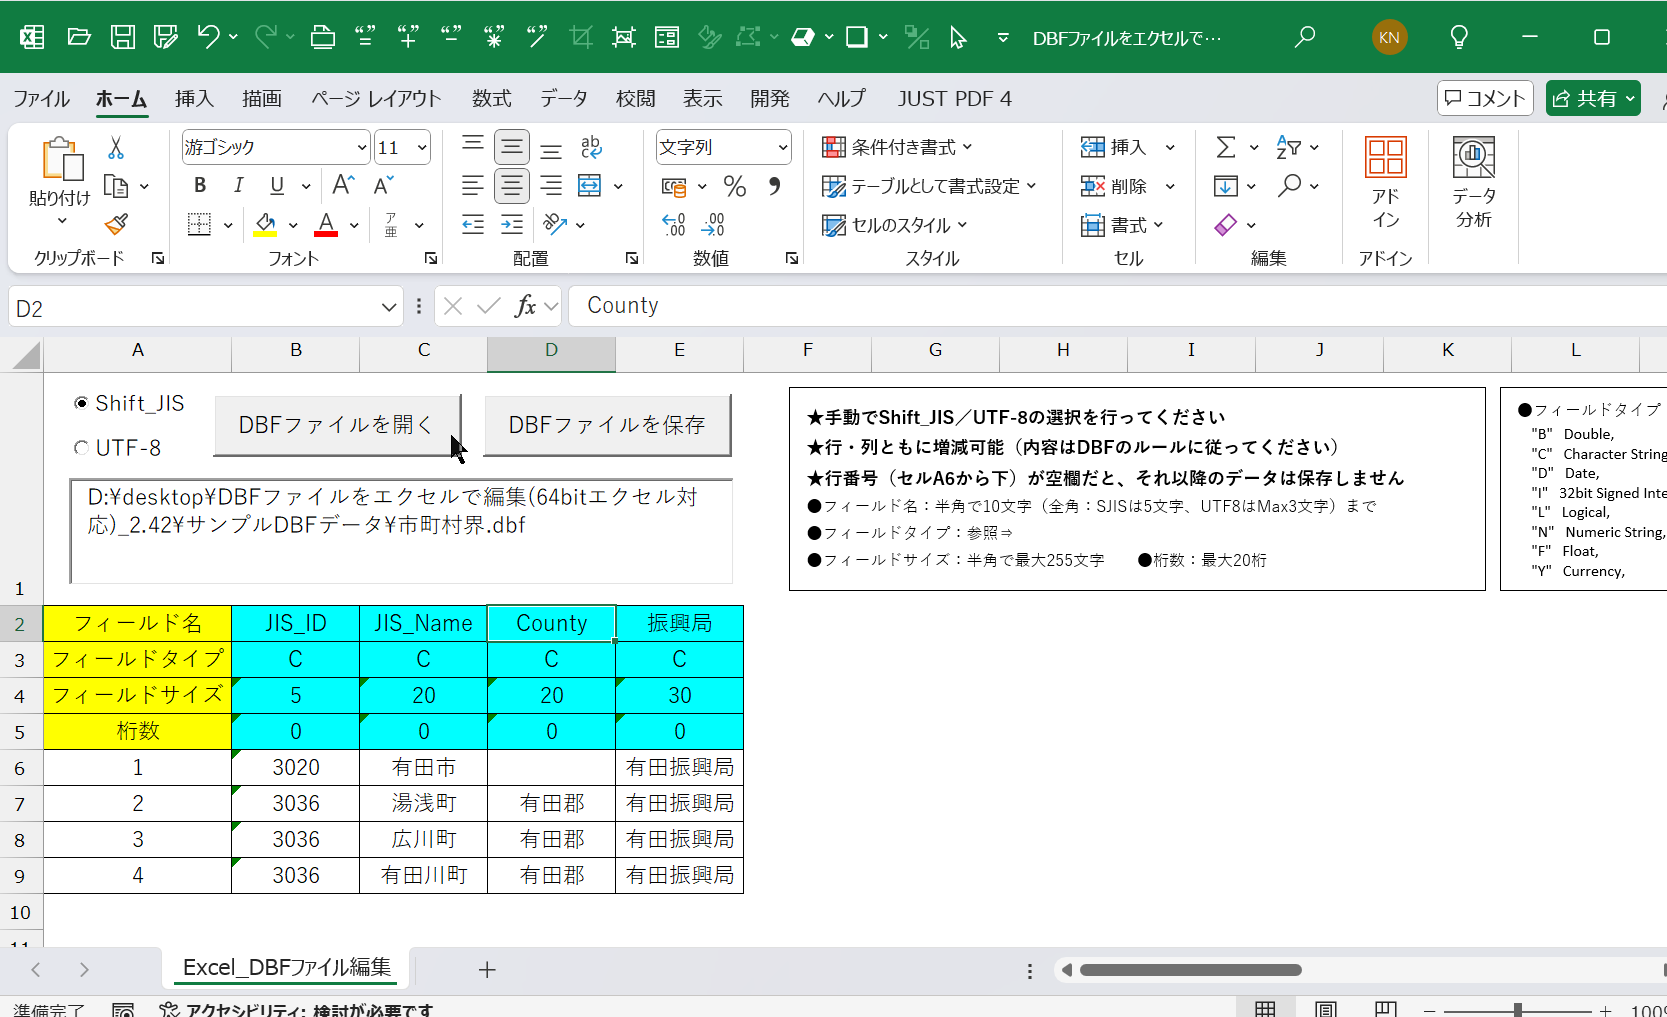Select the Shift_JIS radio button
This screenshot has width=1667, height=1017.
pyautogui.click(x=81, y=403)
